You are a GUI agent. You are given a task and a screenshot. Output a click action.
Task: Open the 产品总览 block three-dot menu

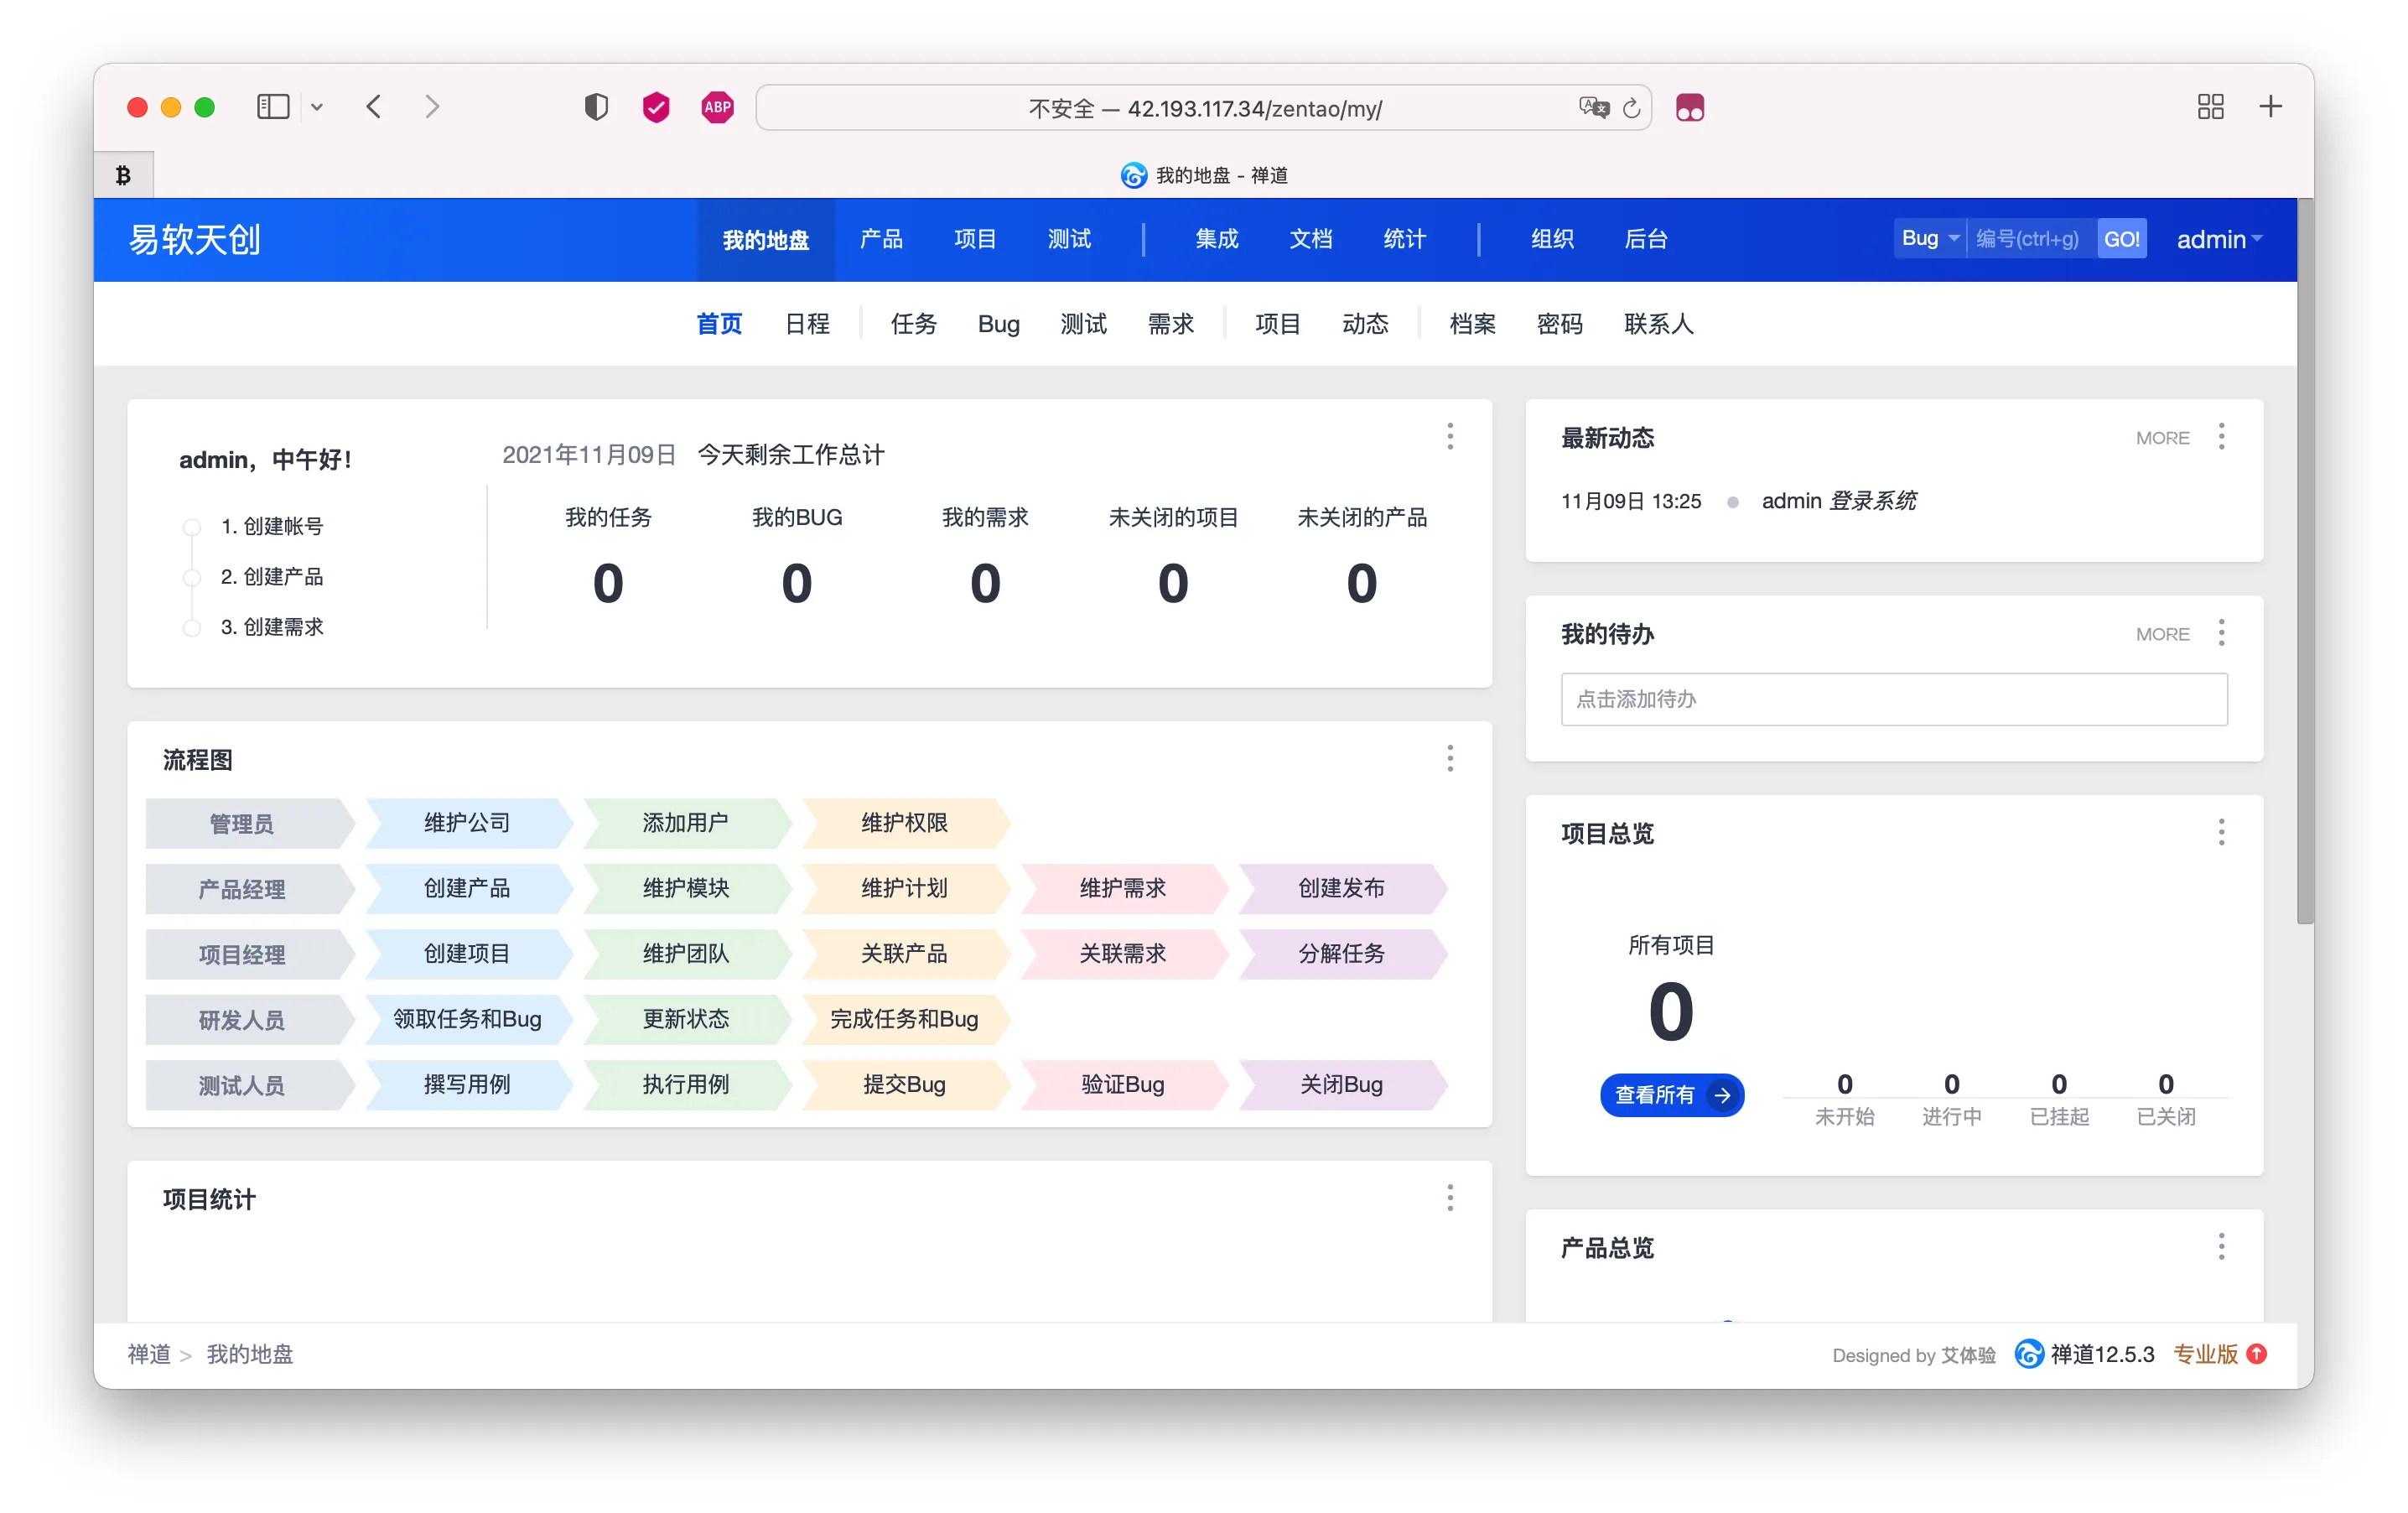pos(2222,1247)
